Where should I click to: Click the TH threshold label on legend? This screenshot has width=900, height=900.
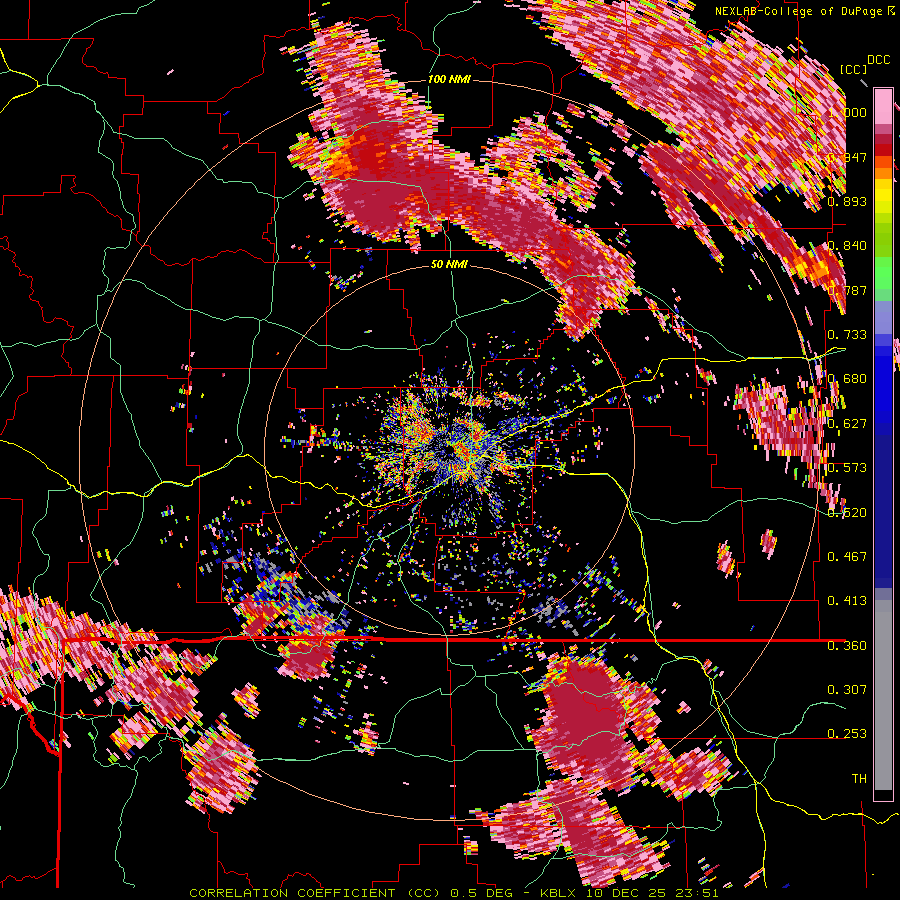click(859, 779)
